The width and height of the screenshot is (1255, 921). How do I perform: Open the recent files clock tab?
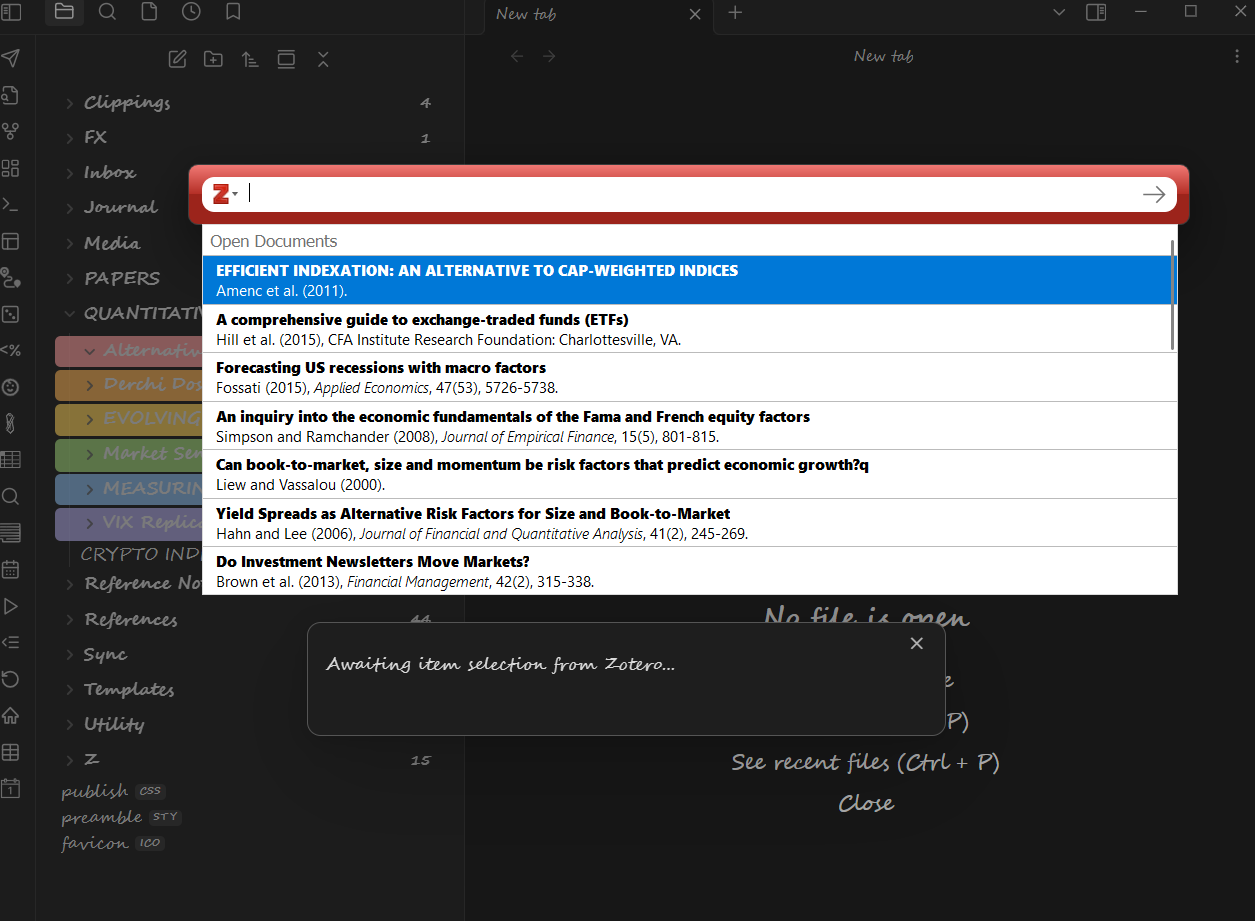pyautogui.click(x=190, y=12)
